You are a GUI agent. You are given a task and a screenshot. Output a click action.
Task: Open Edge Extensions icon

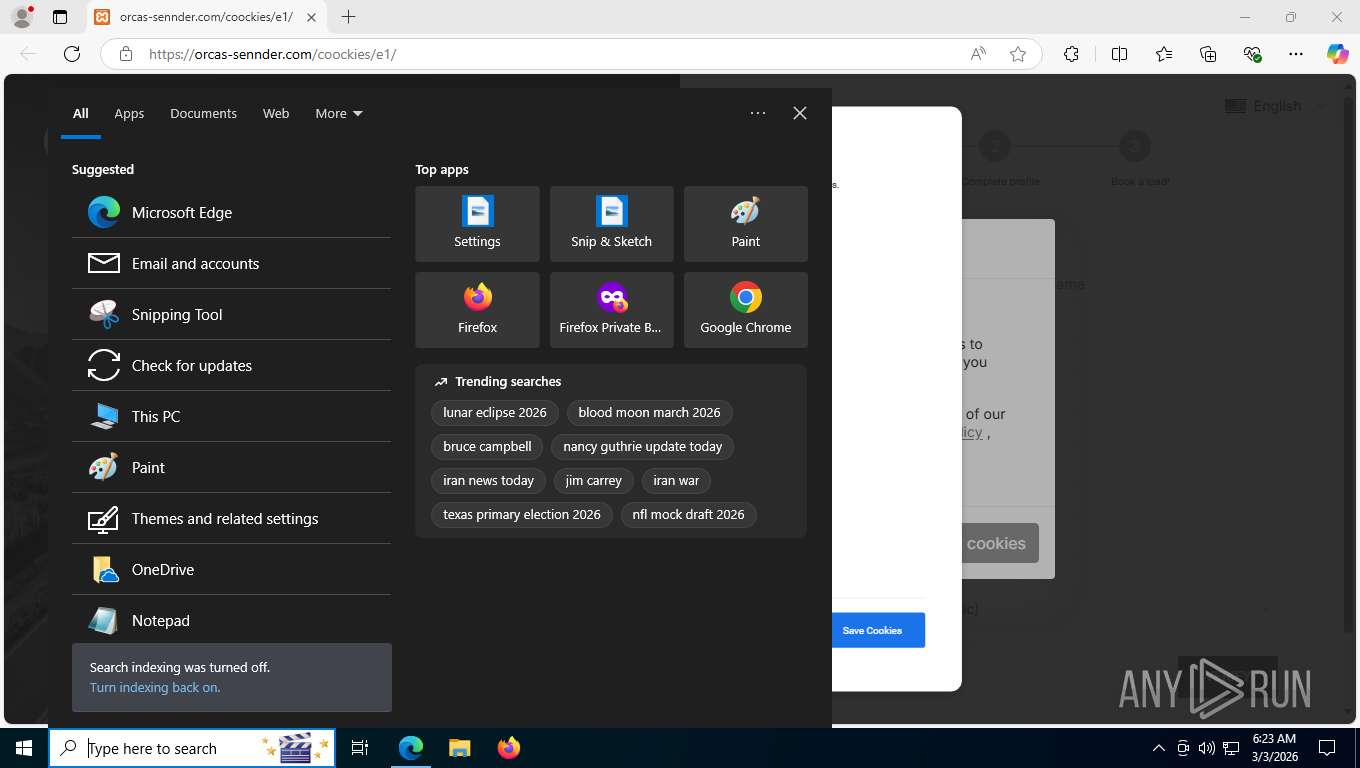tap(1071, 54)
